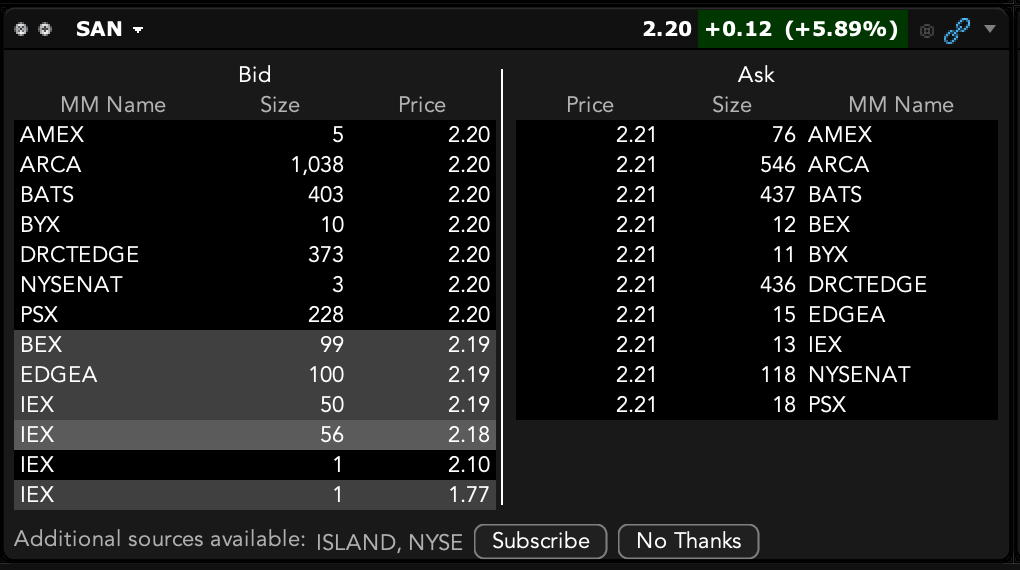Click the second small icon left of SAN
1020x570 pixels.
[x=44, y=29]
